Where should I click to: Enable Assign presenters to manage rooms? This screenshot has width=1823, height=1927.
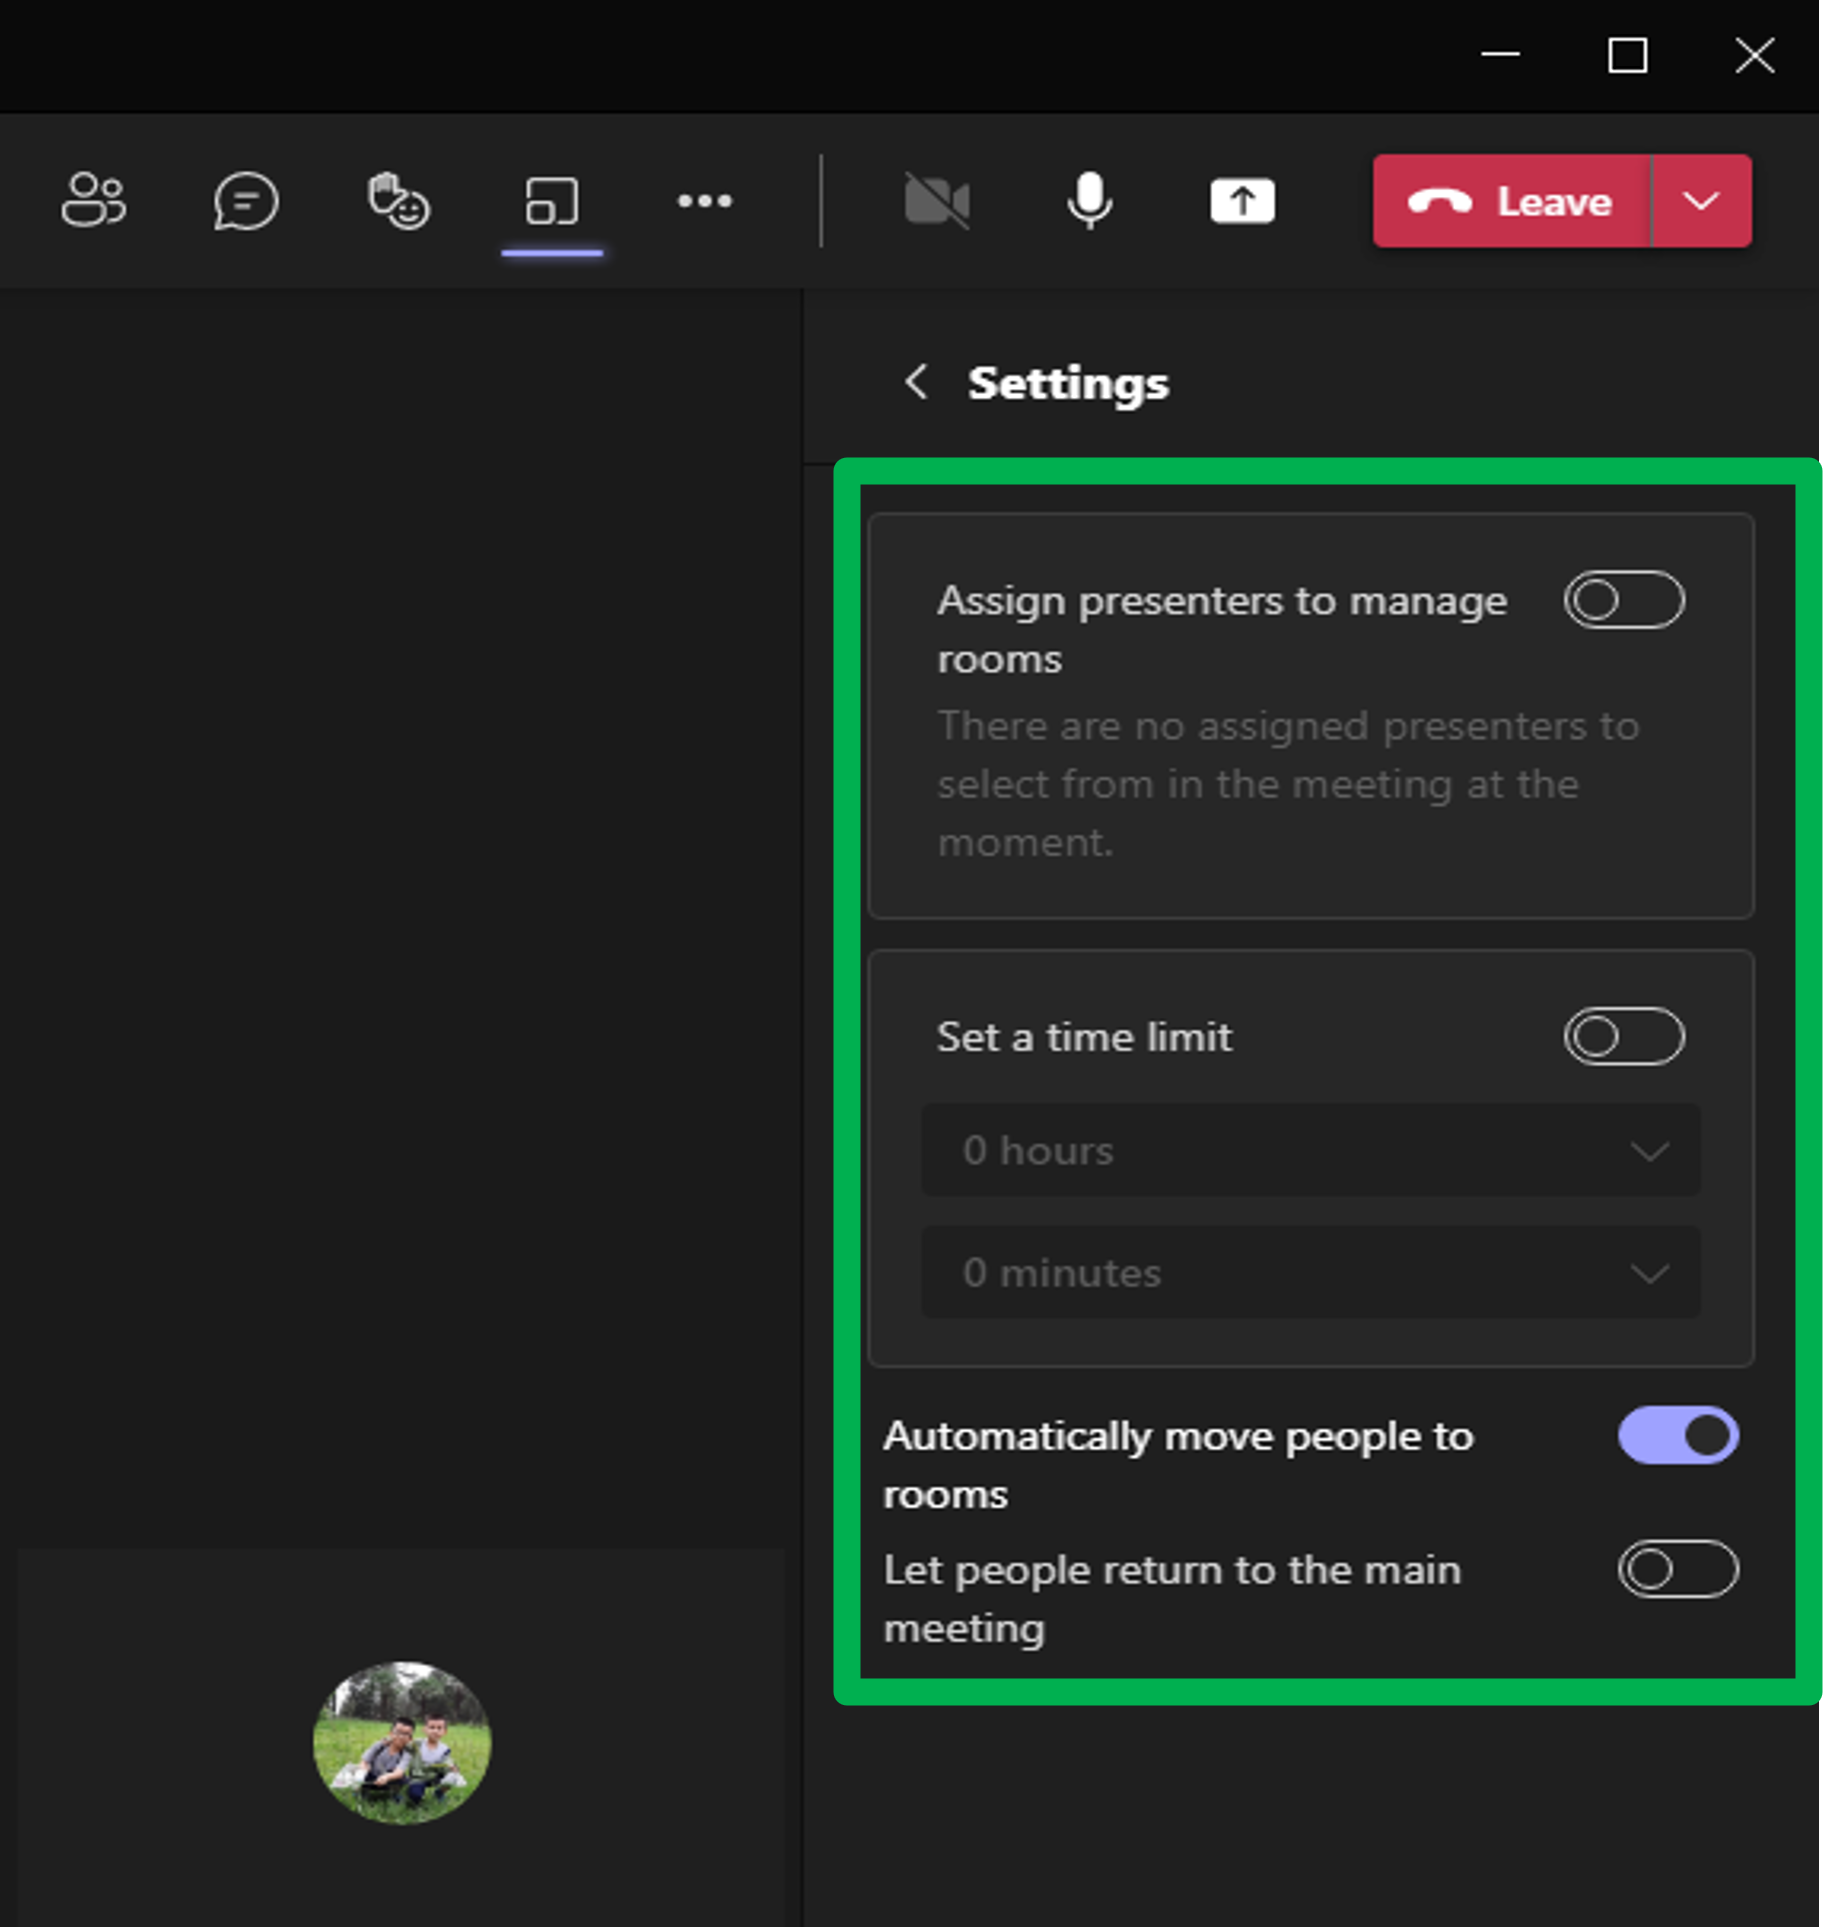(1623, 600)
